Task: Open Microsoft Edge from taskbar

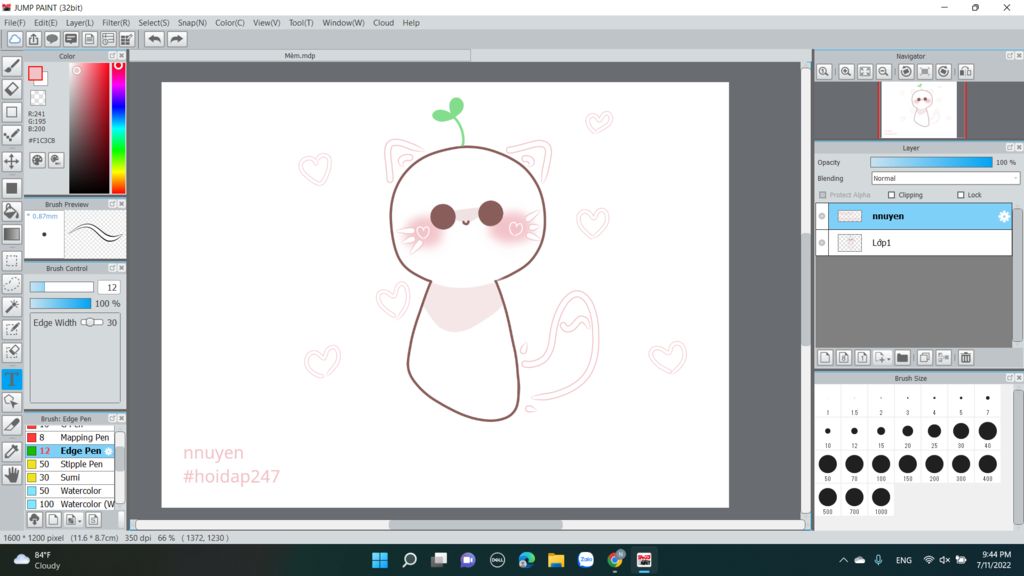Action: [x=526, y=560]
